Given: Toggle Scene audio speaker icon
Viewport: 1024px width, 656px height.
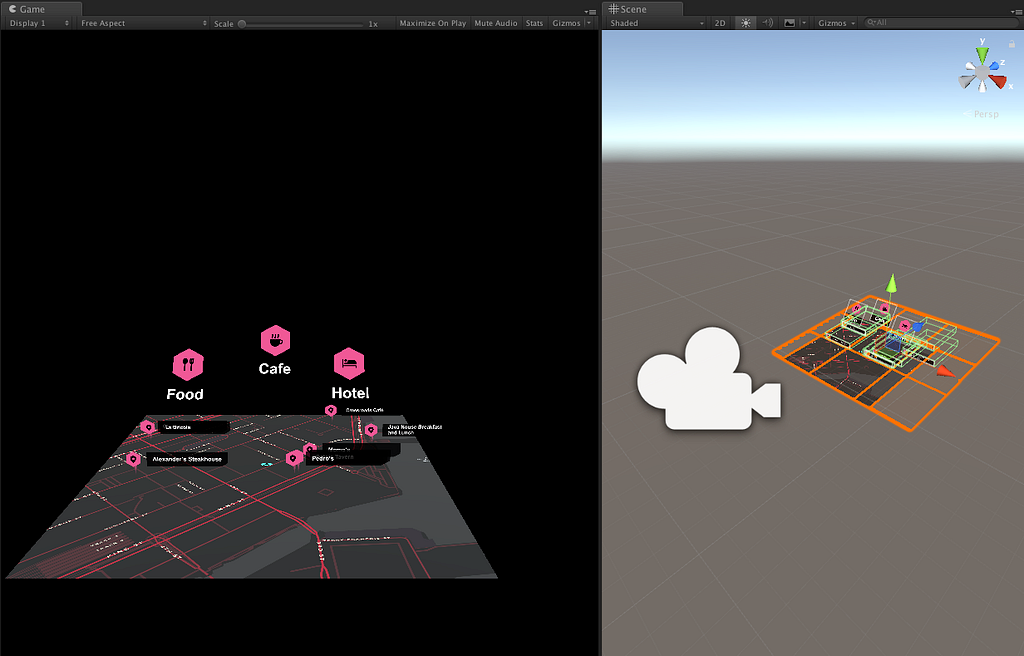Looking at the screenshot, I should [x=767, y=23].
